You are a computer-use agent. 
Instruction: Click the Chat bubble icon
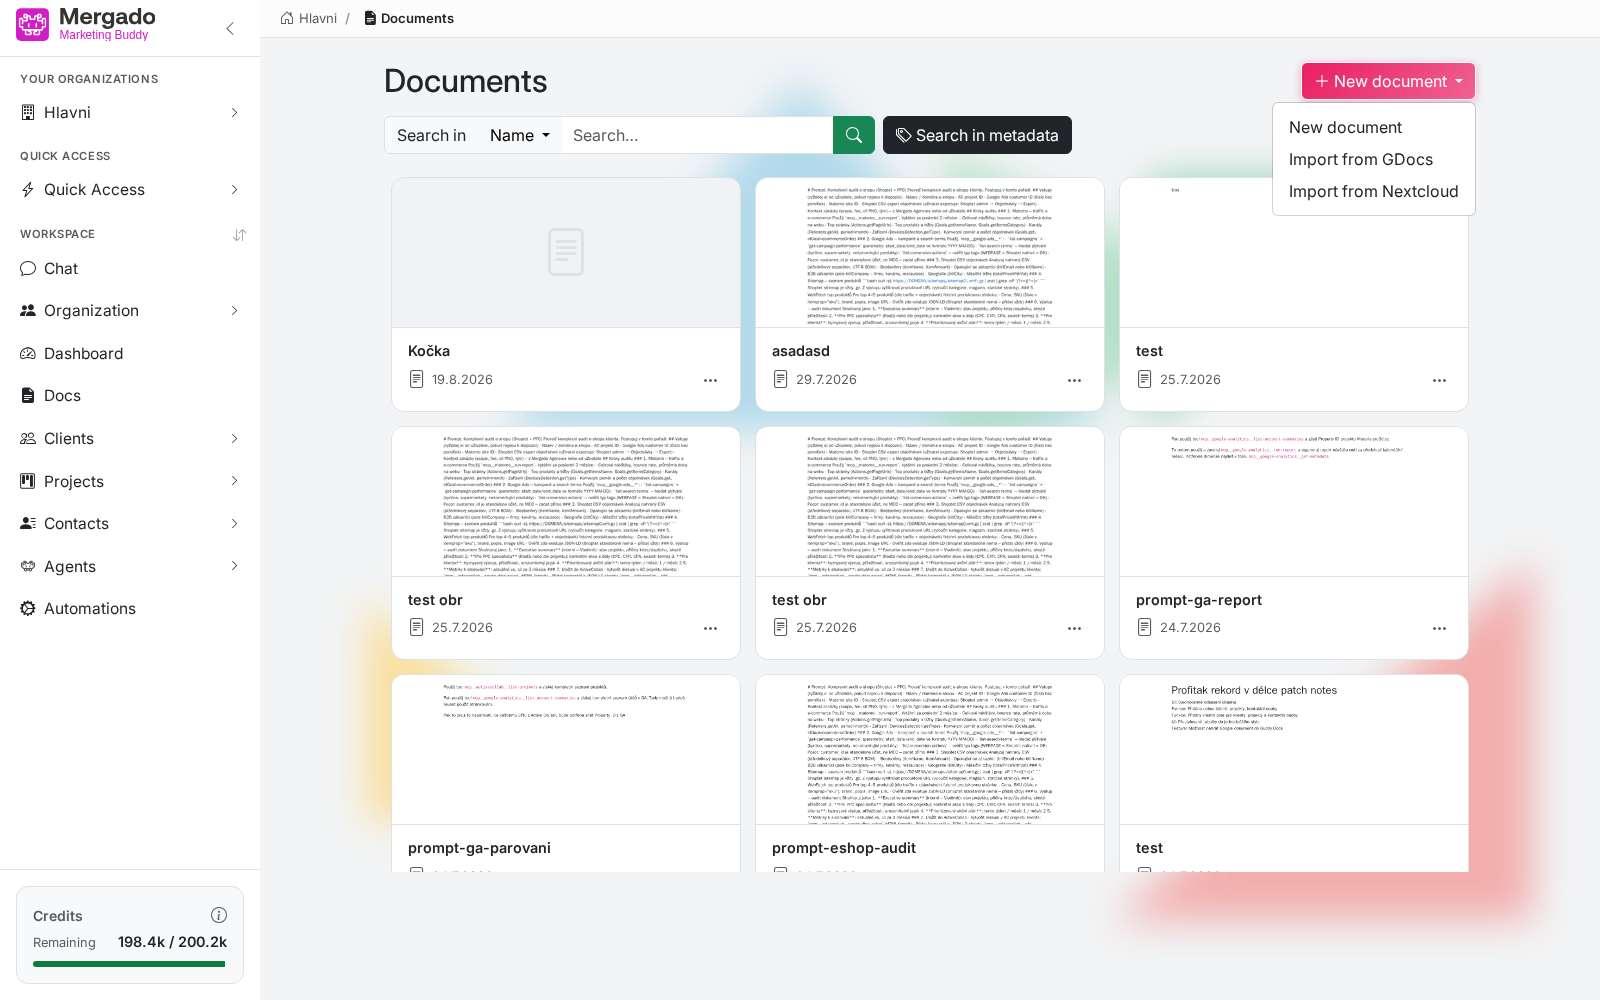click(28, 269)
